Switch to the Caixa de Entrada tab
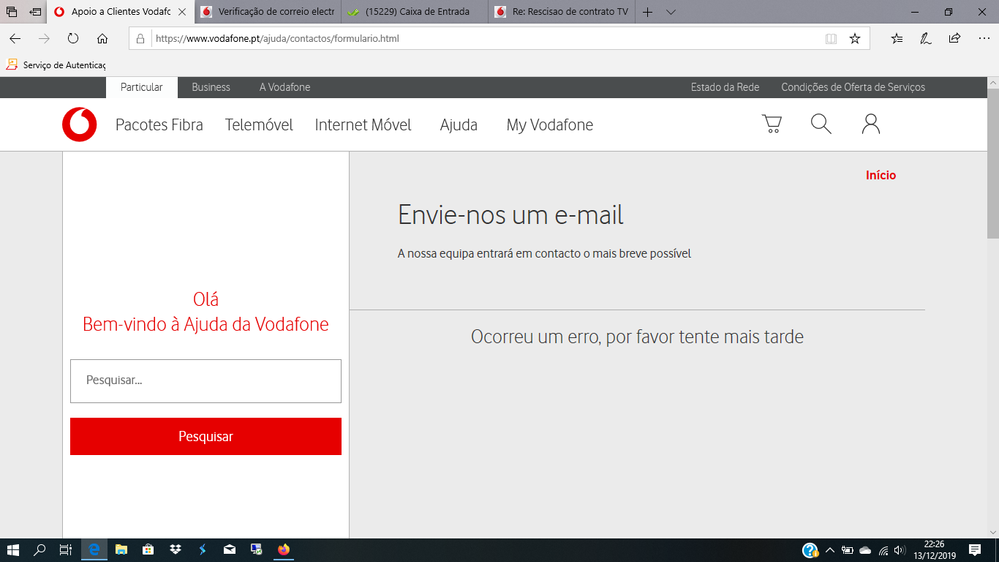 pyautogui.click(x=415, y=12)
